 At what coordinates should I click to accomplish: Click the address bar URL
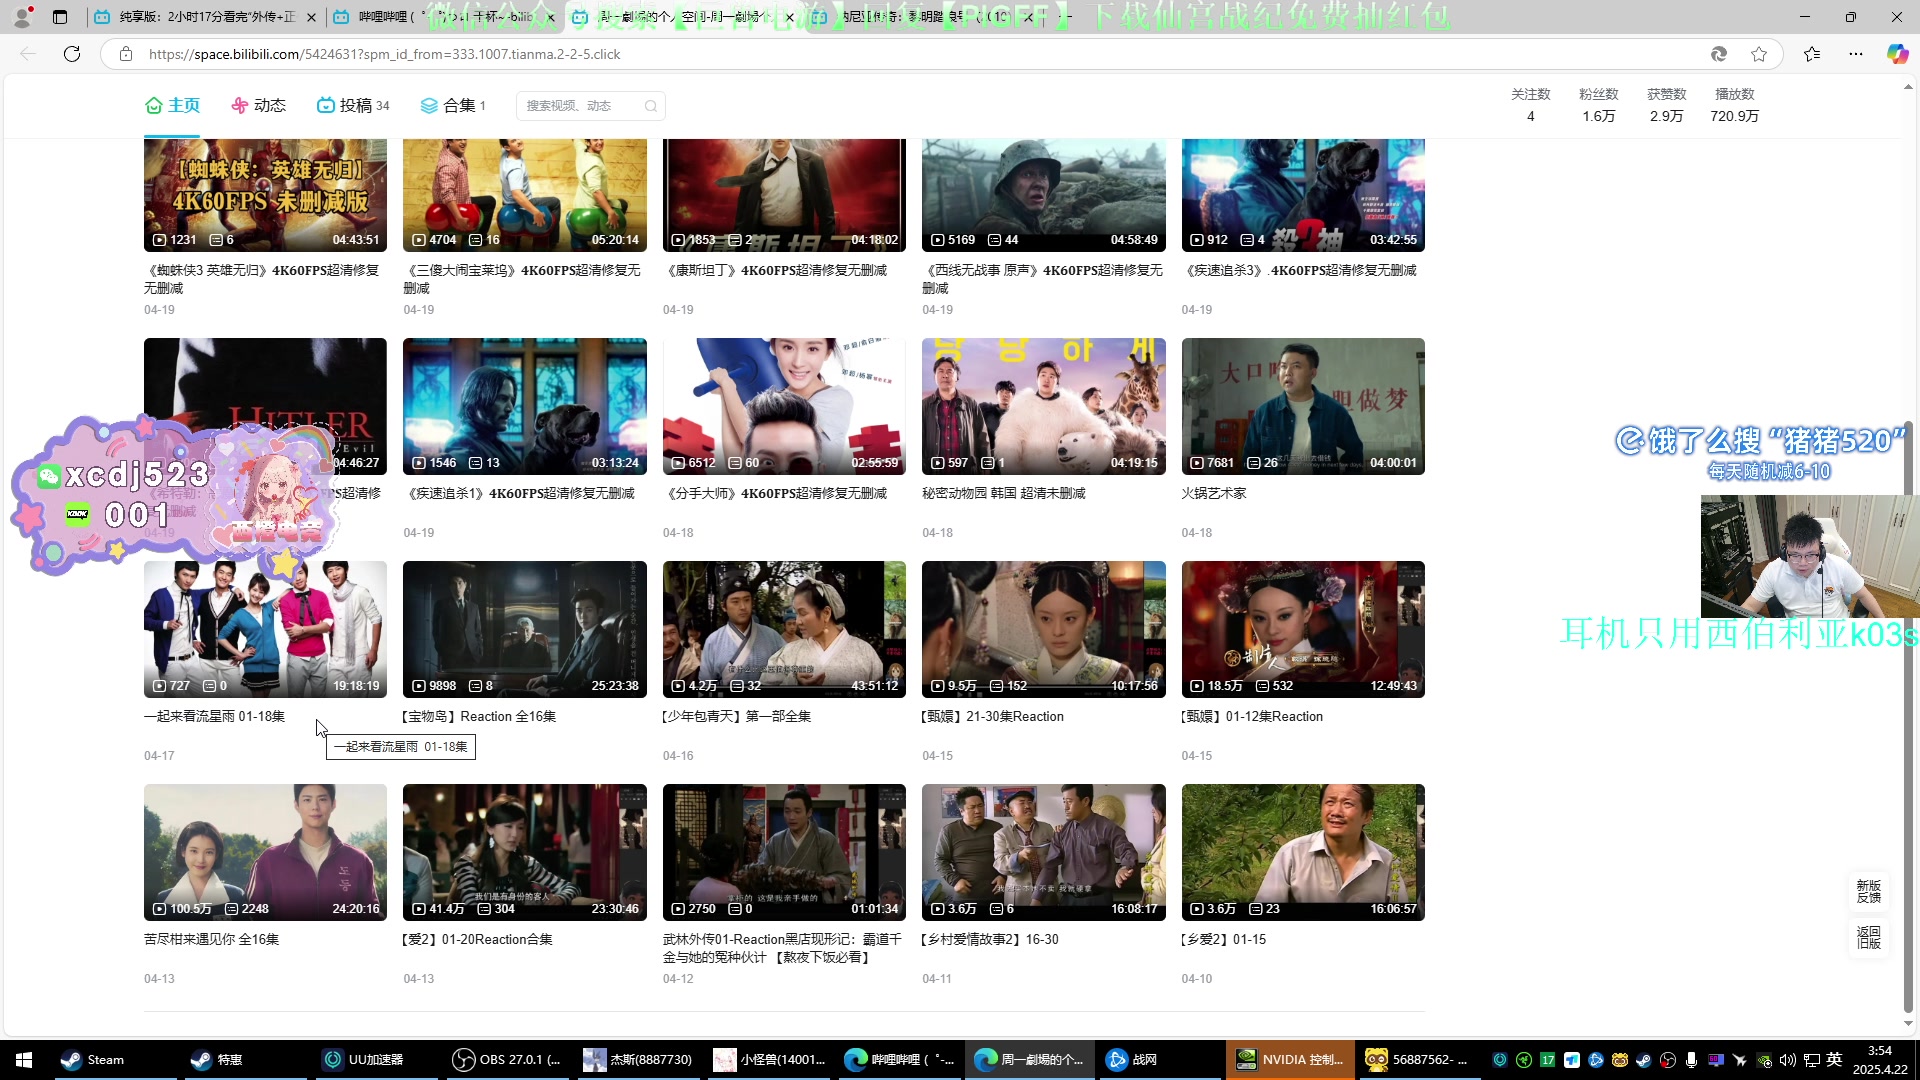pyautogui.click(x=384, y=54)
